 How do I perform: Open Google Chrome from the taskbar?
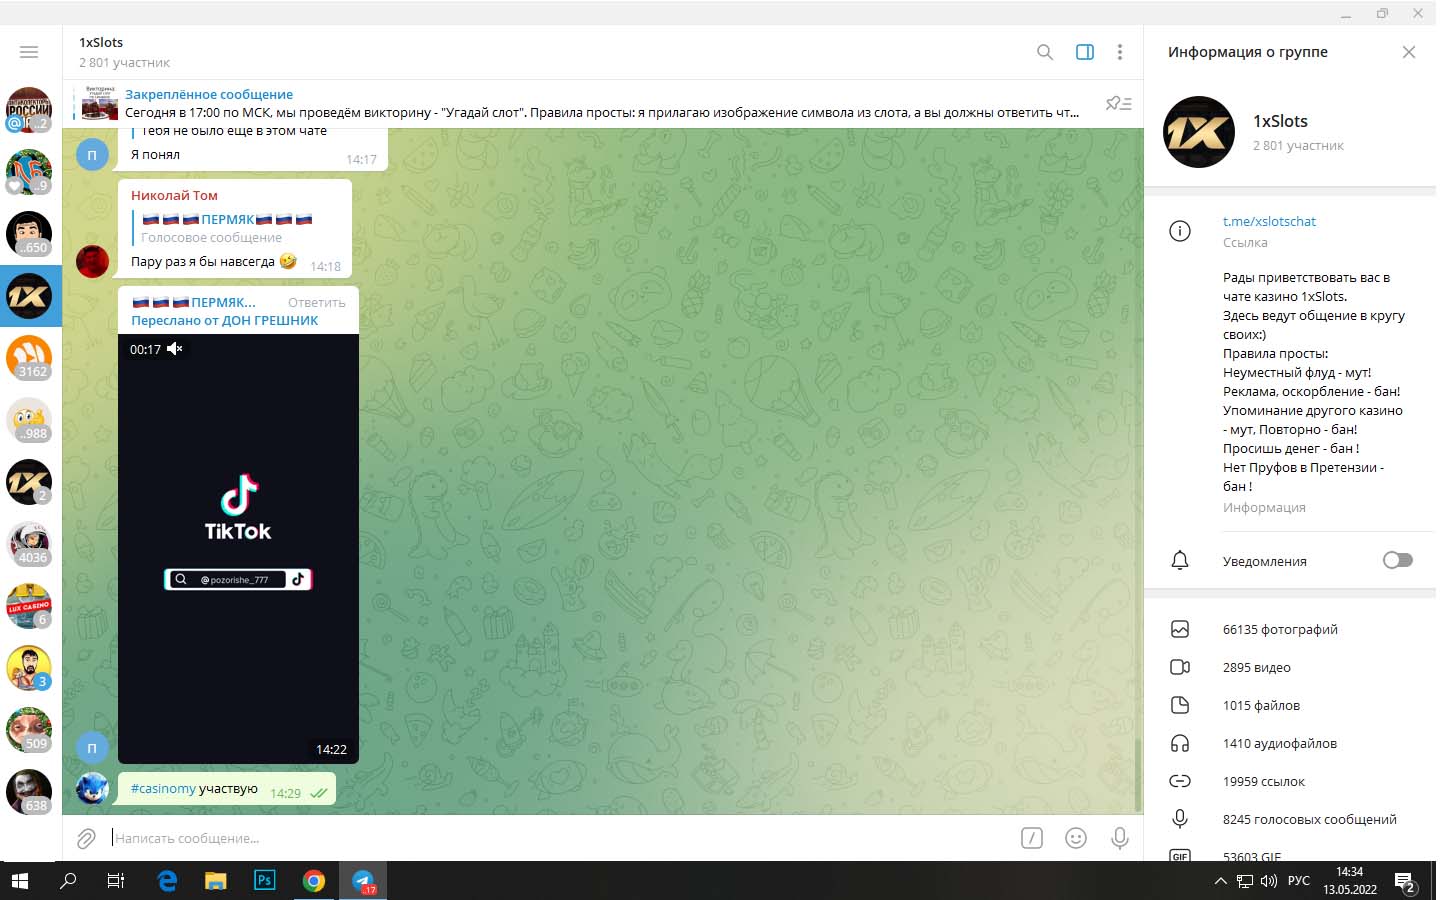point(314,881)
